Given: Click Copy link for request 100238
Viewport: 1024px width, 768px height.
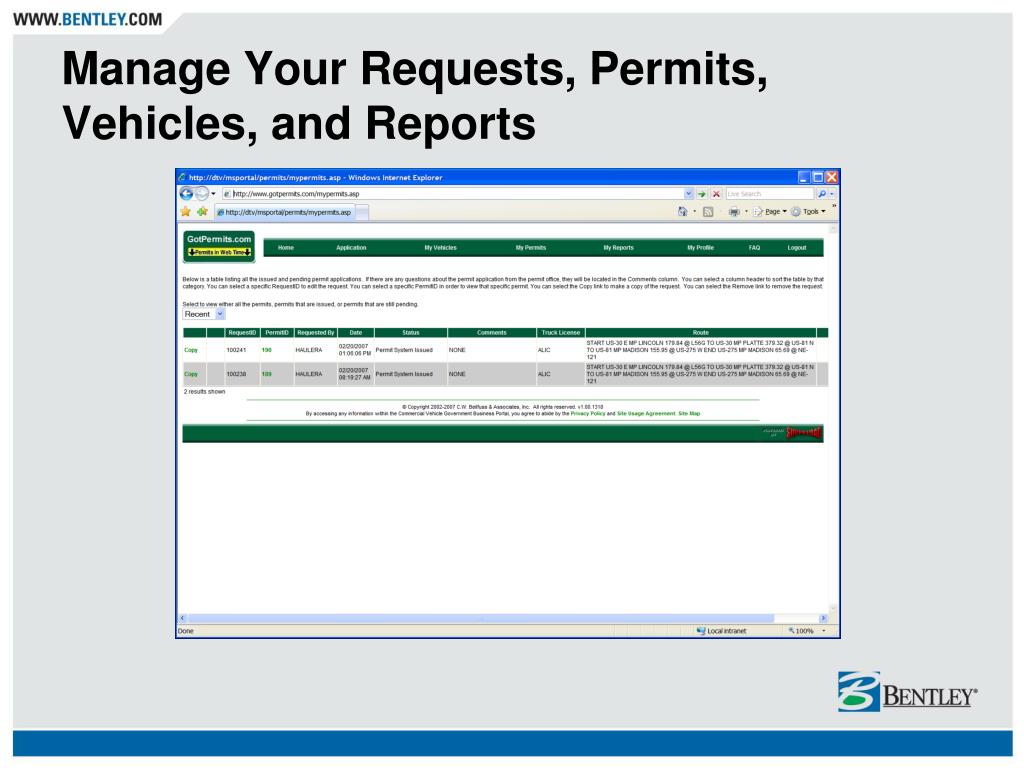Looking at the screenshot, I should [191, 374].
